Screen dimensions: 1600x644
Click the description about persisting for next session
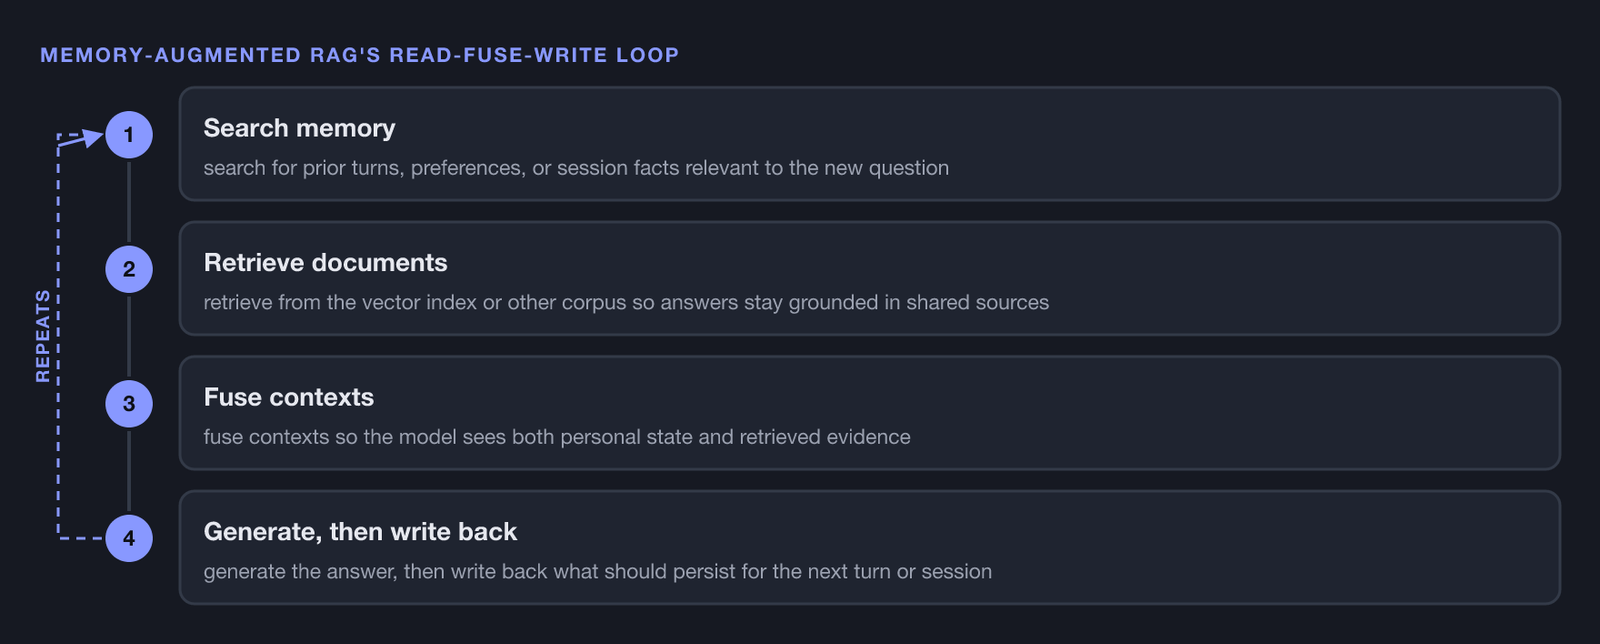(x=597, y=571)
